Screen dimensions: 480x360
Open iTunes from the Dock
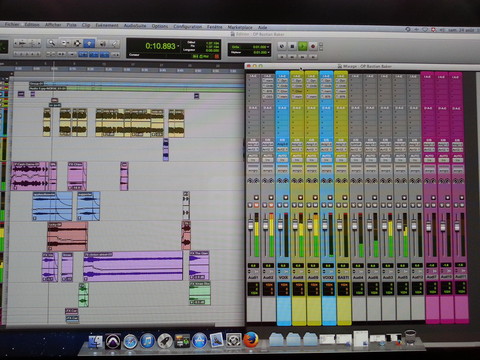(147, 341)
